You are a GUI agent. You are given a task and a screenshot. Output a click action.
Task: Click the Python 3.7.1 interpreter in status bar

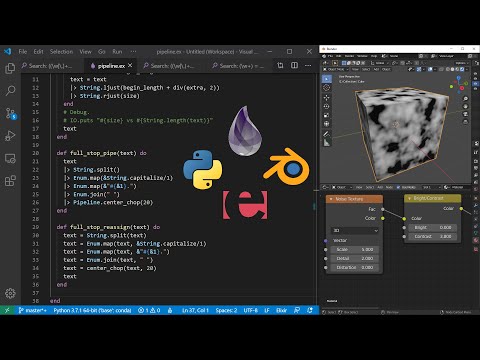pyautogui.click(x=92, y=310)
